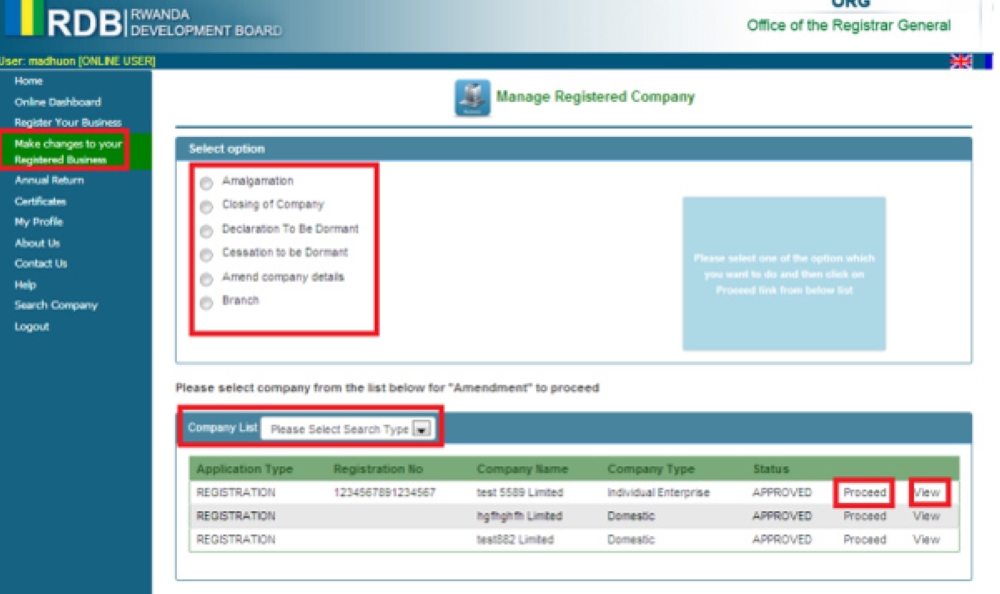1000x594 pixels.
Task: Click the RDB logo in header
Action: (x=75, y=23)
